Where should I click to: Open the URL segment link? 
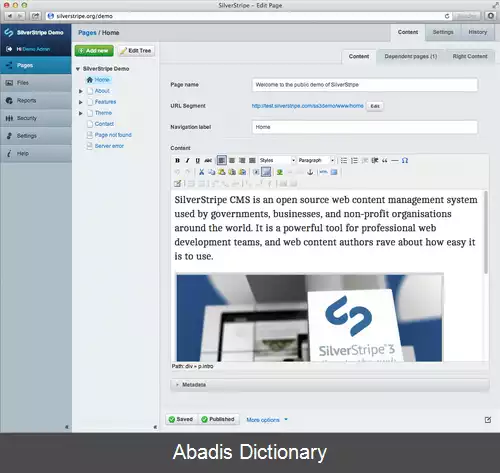(x=307, y=106)
